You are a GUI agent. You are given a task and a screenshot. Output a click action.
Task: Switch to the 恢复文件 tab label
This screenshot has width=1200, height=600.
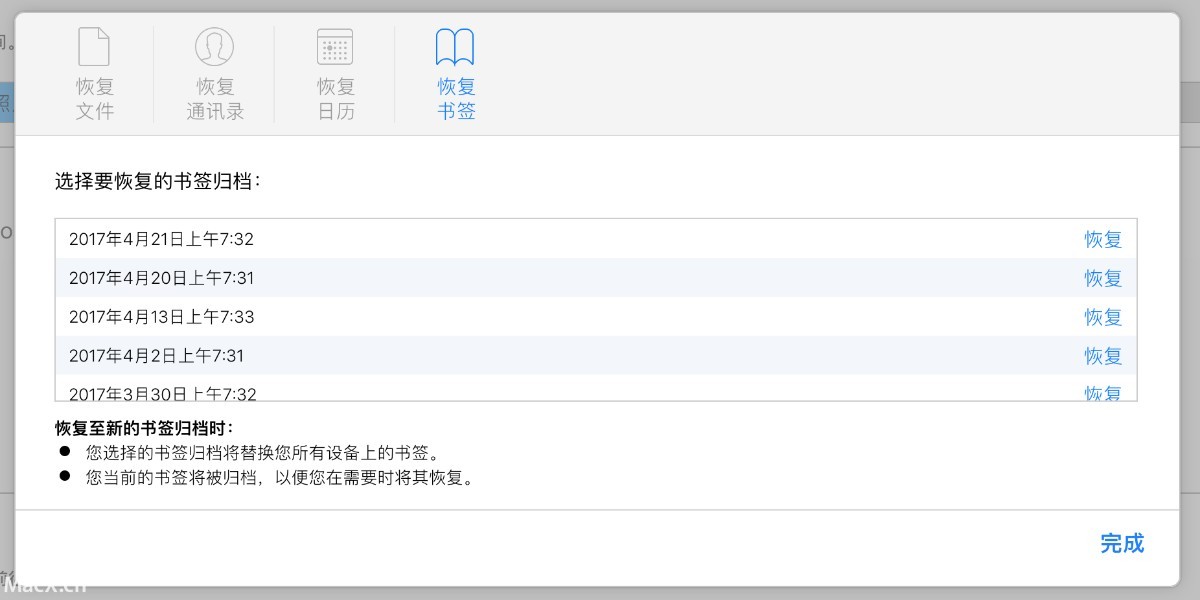point(95,99)
